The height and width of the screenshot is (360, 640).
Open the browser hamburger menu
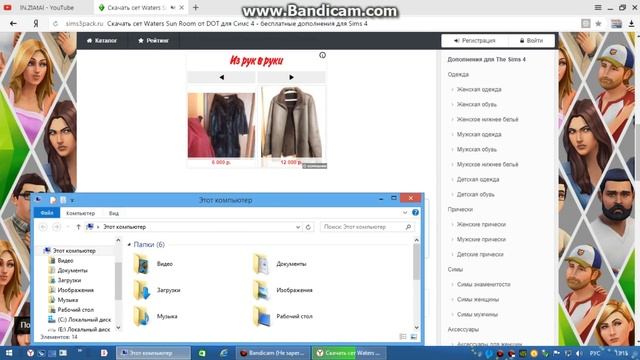click(598, 7)
